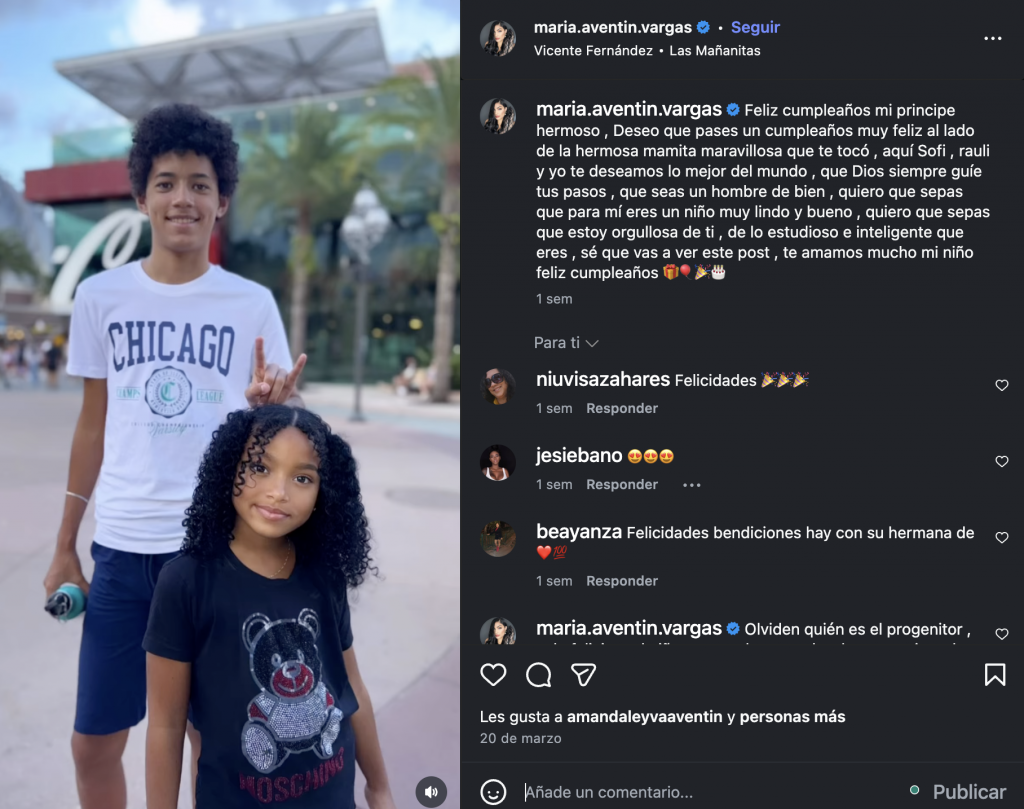Reply to beayanza comment
This screenshot has width=1024, height=809.
click(x=622, y=581)
